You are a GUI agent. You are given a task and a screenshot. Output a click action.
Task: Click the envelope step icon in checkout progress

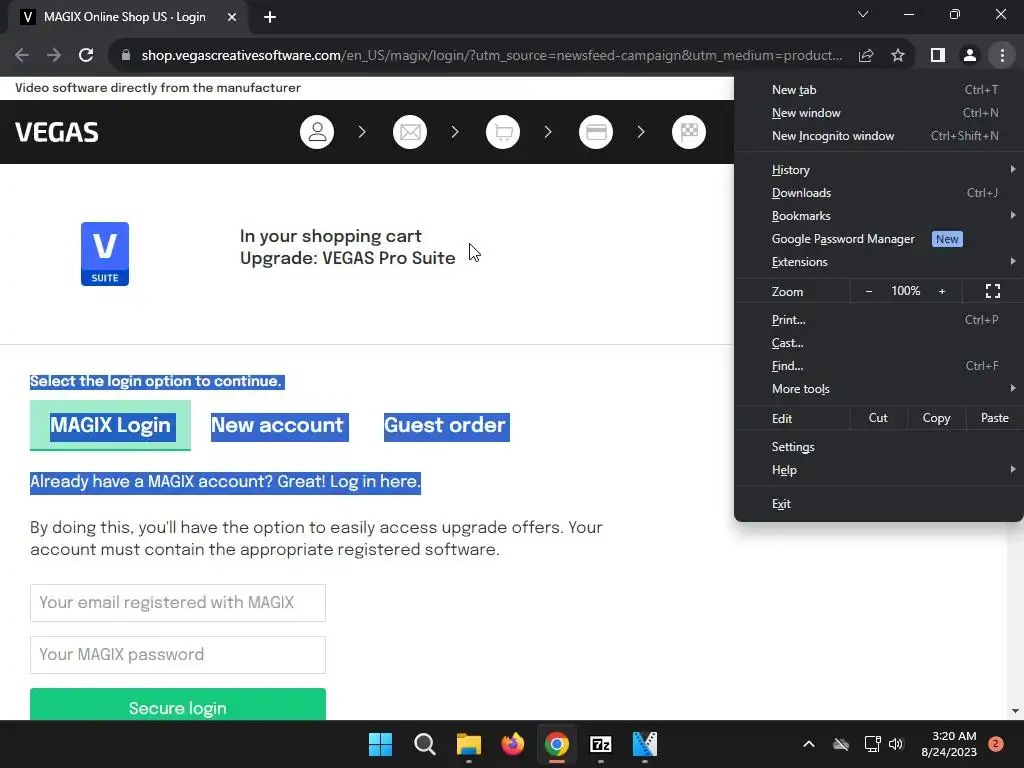(410, 132)
